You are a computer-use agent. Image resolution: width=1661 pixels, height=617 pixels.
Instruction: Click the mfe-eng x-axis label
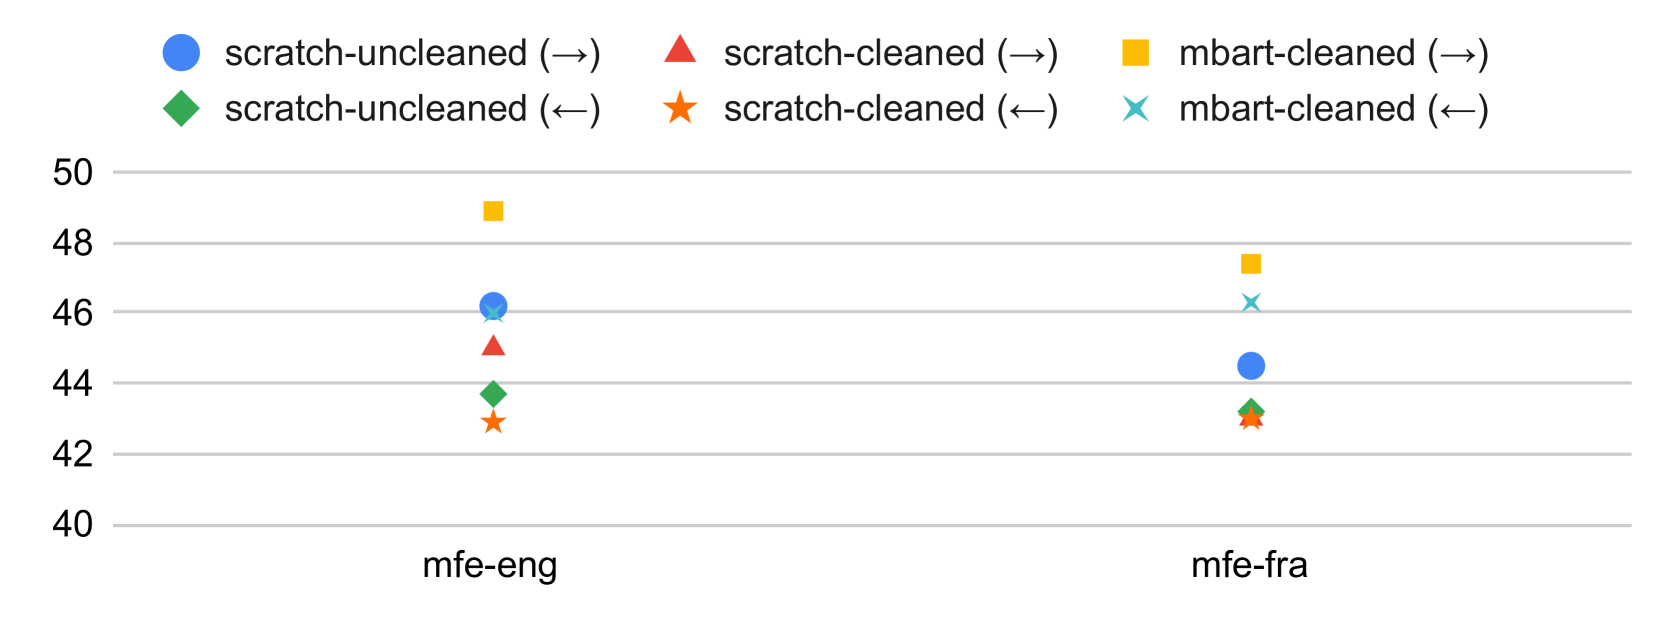coord(490,565)
